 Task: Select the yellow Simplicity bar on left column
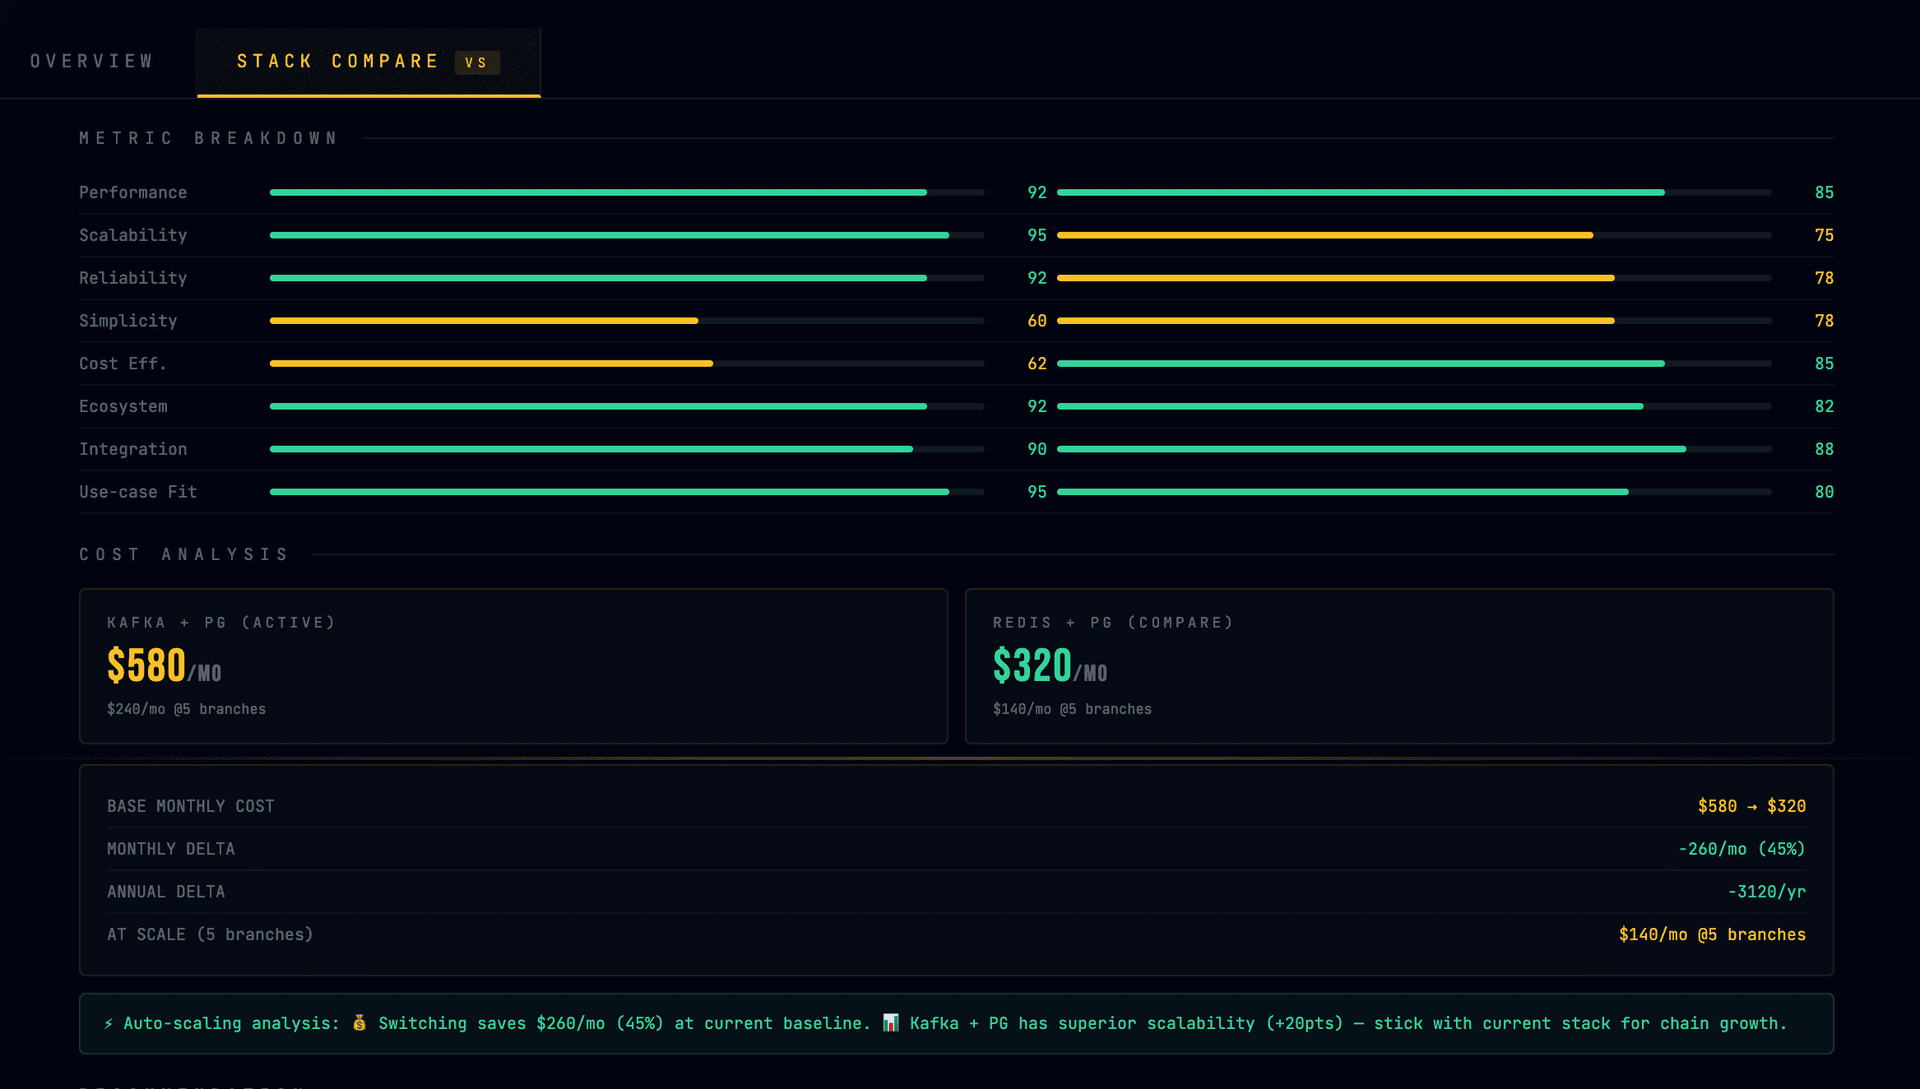(x=483, y=321)
